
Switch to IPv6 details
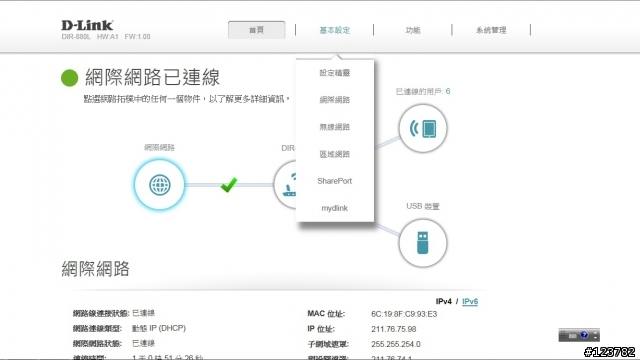(x=470, y=301)
